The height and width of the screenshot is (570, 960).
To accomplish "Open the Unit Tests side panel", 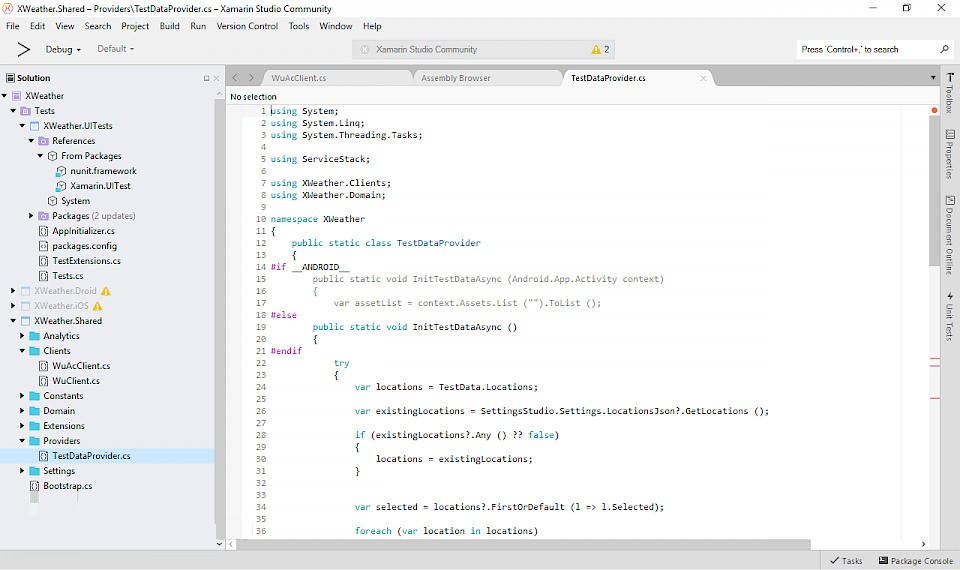I will pyautogui.click(x=950, y=316).
